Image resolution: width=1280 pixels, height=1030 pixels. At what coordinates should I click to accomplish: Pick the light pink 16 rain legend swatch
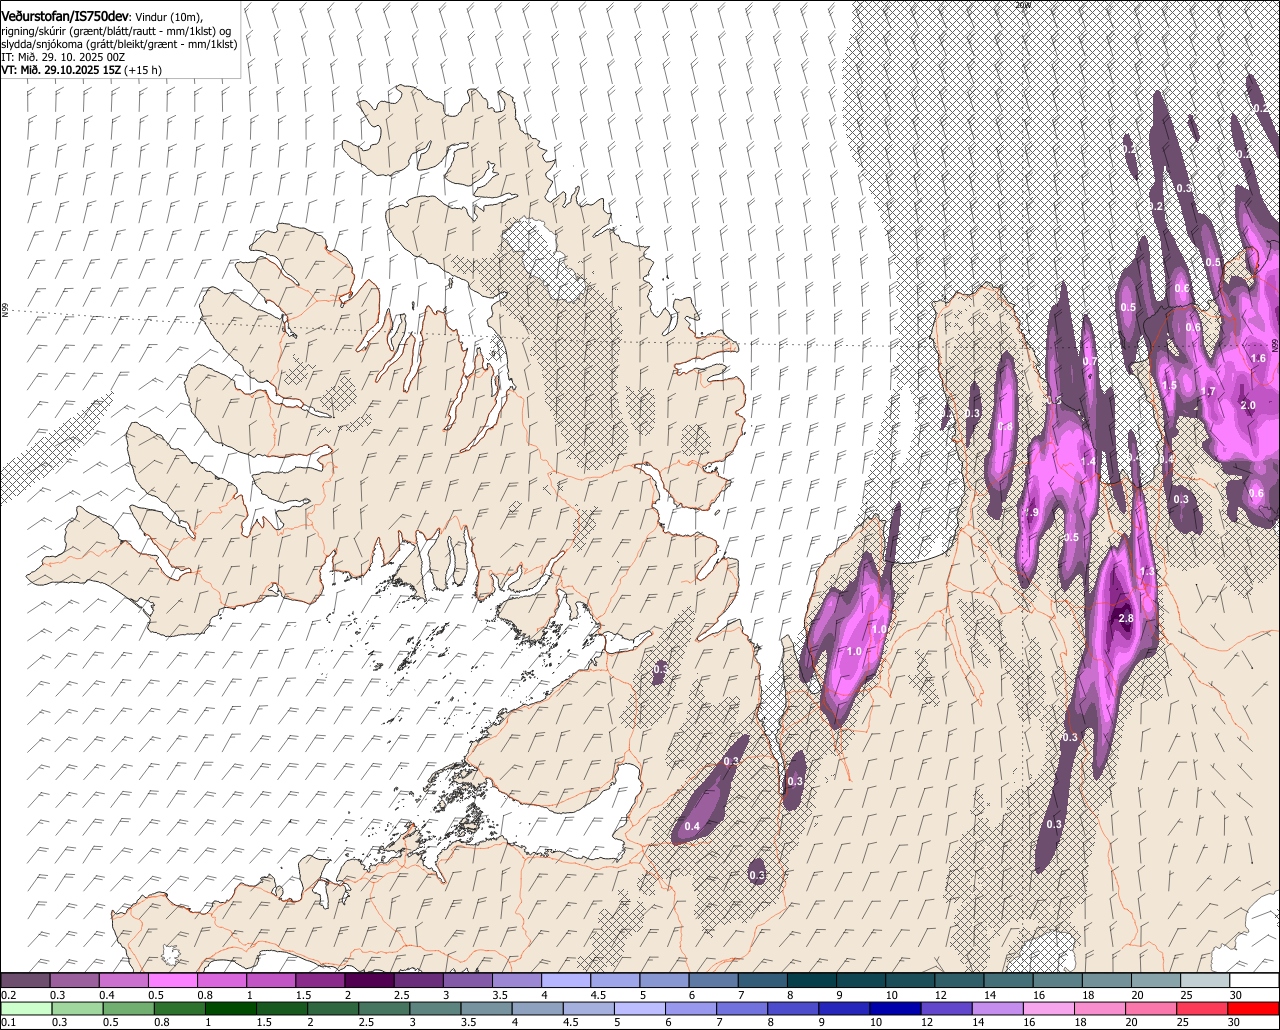pos(1049,1008)
